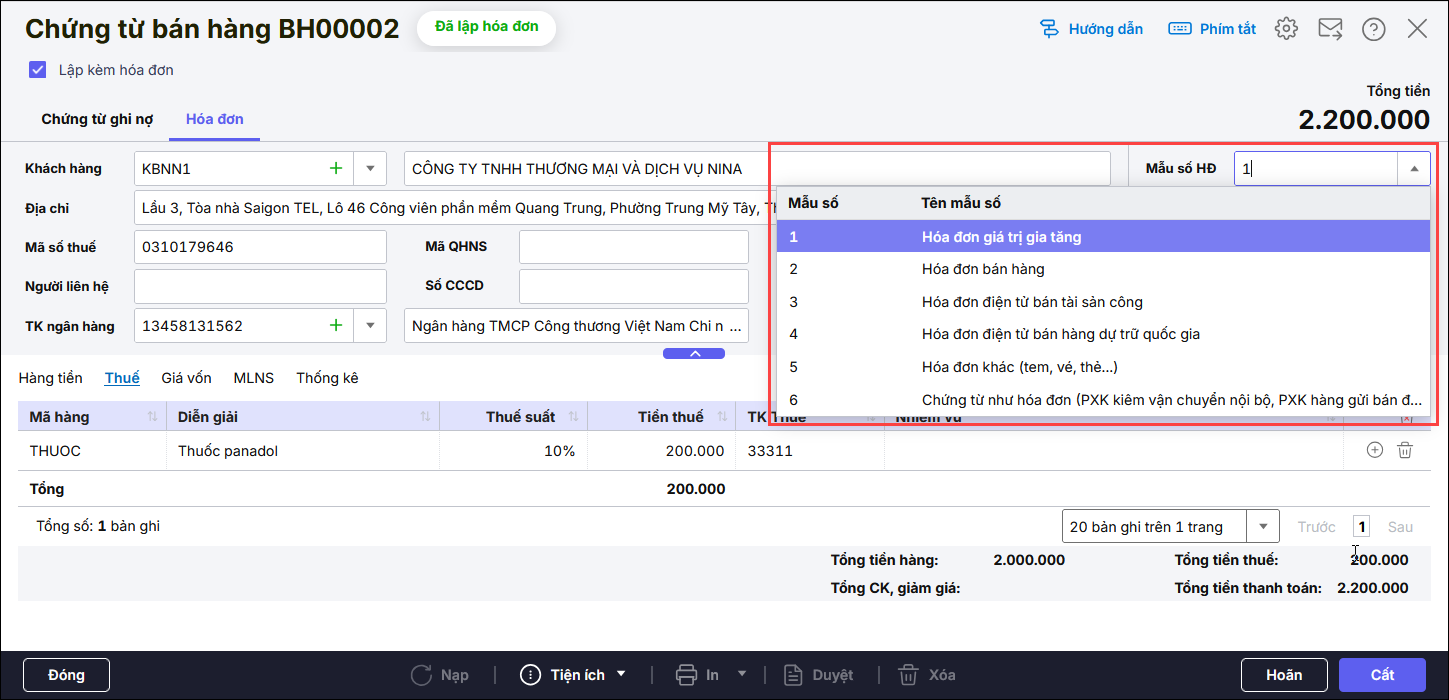
Task: Click the Mã số thuế input field
Action: coord(260,247)
